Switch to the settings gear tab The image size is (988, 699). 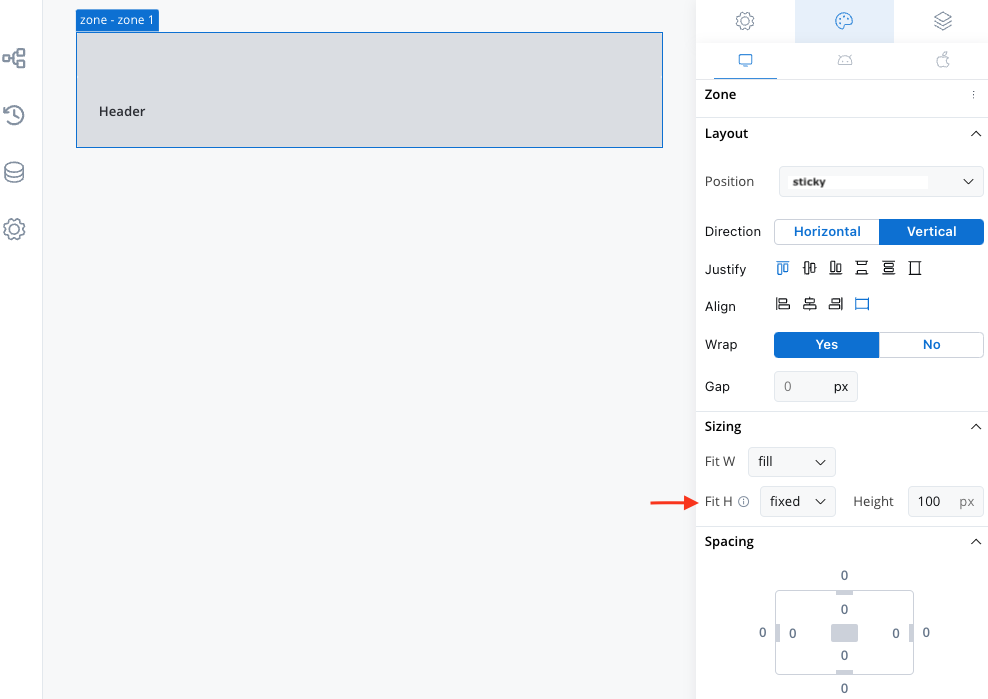pyautogui.click(x=745, y=21)
